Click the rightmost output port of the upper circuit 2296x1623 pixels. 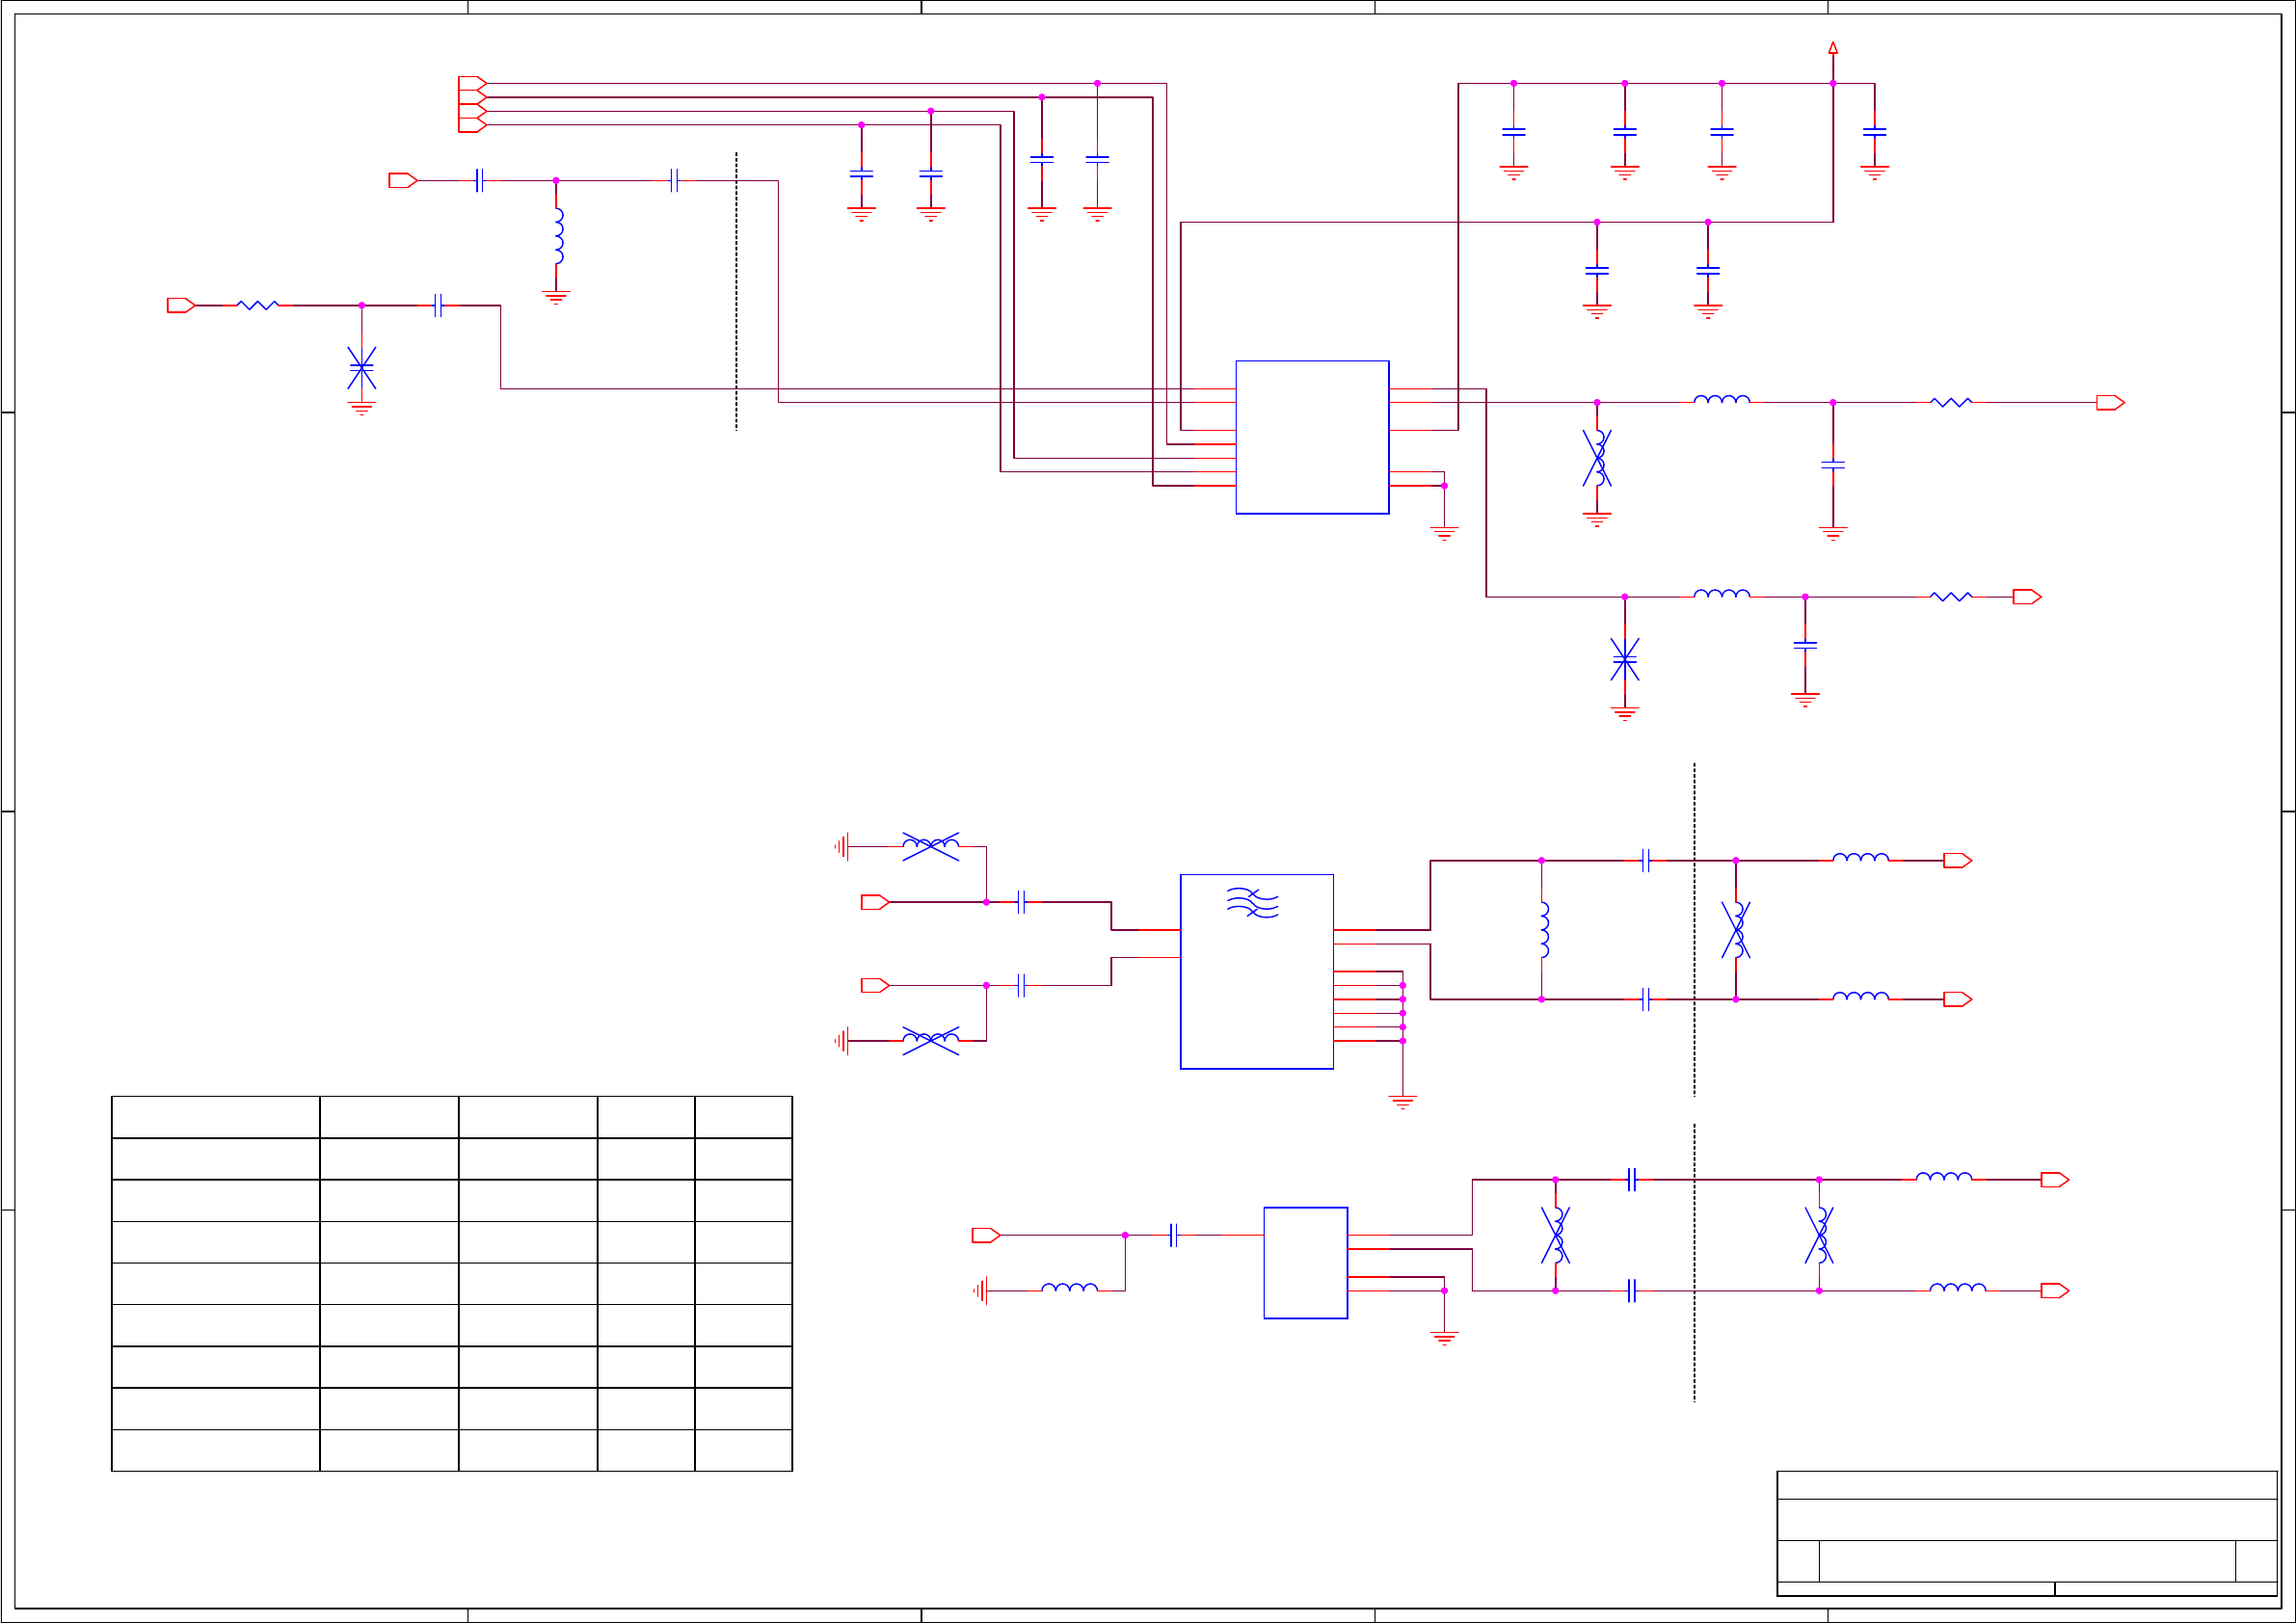2110,403
